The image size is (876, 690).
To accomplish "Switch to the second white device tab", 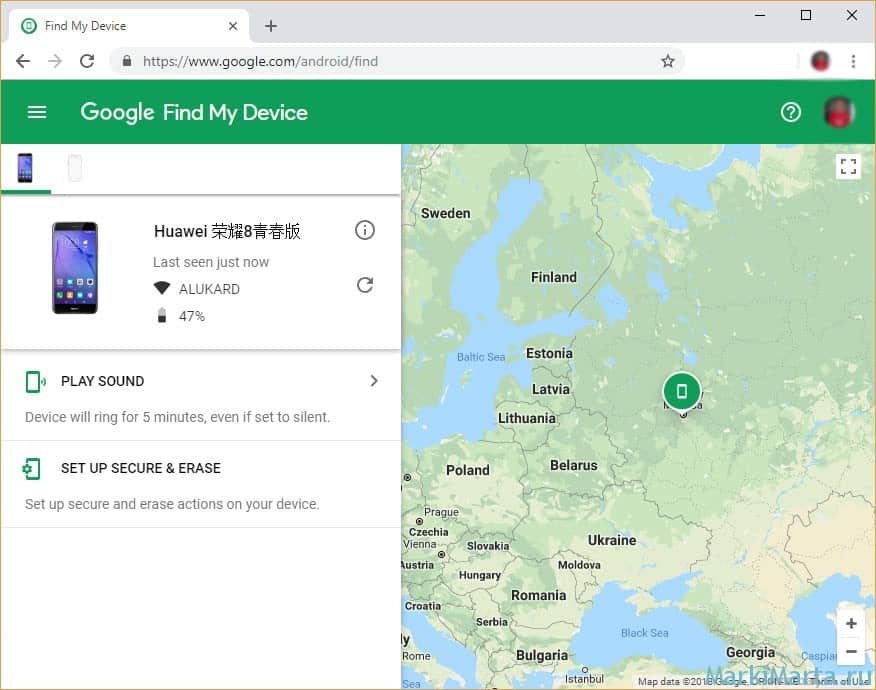I will point(75,168).
